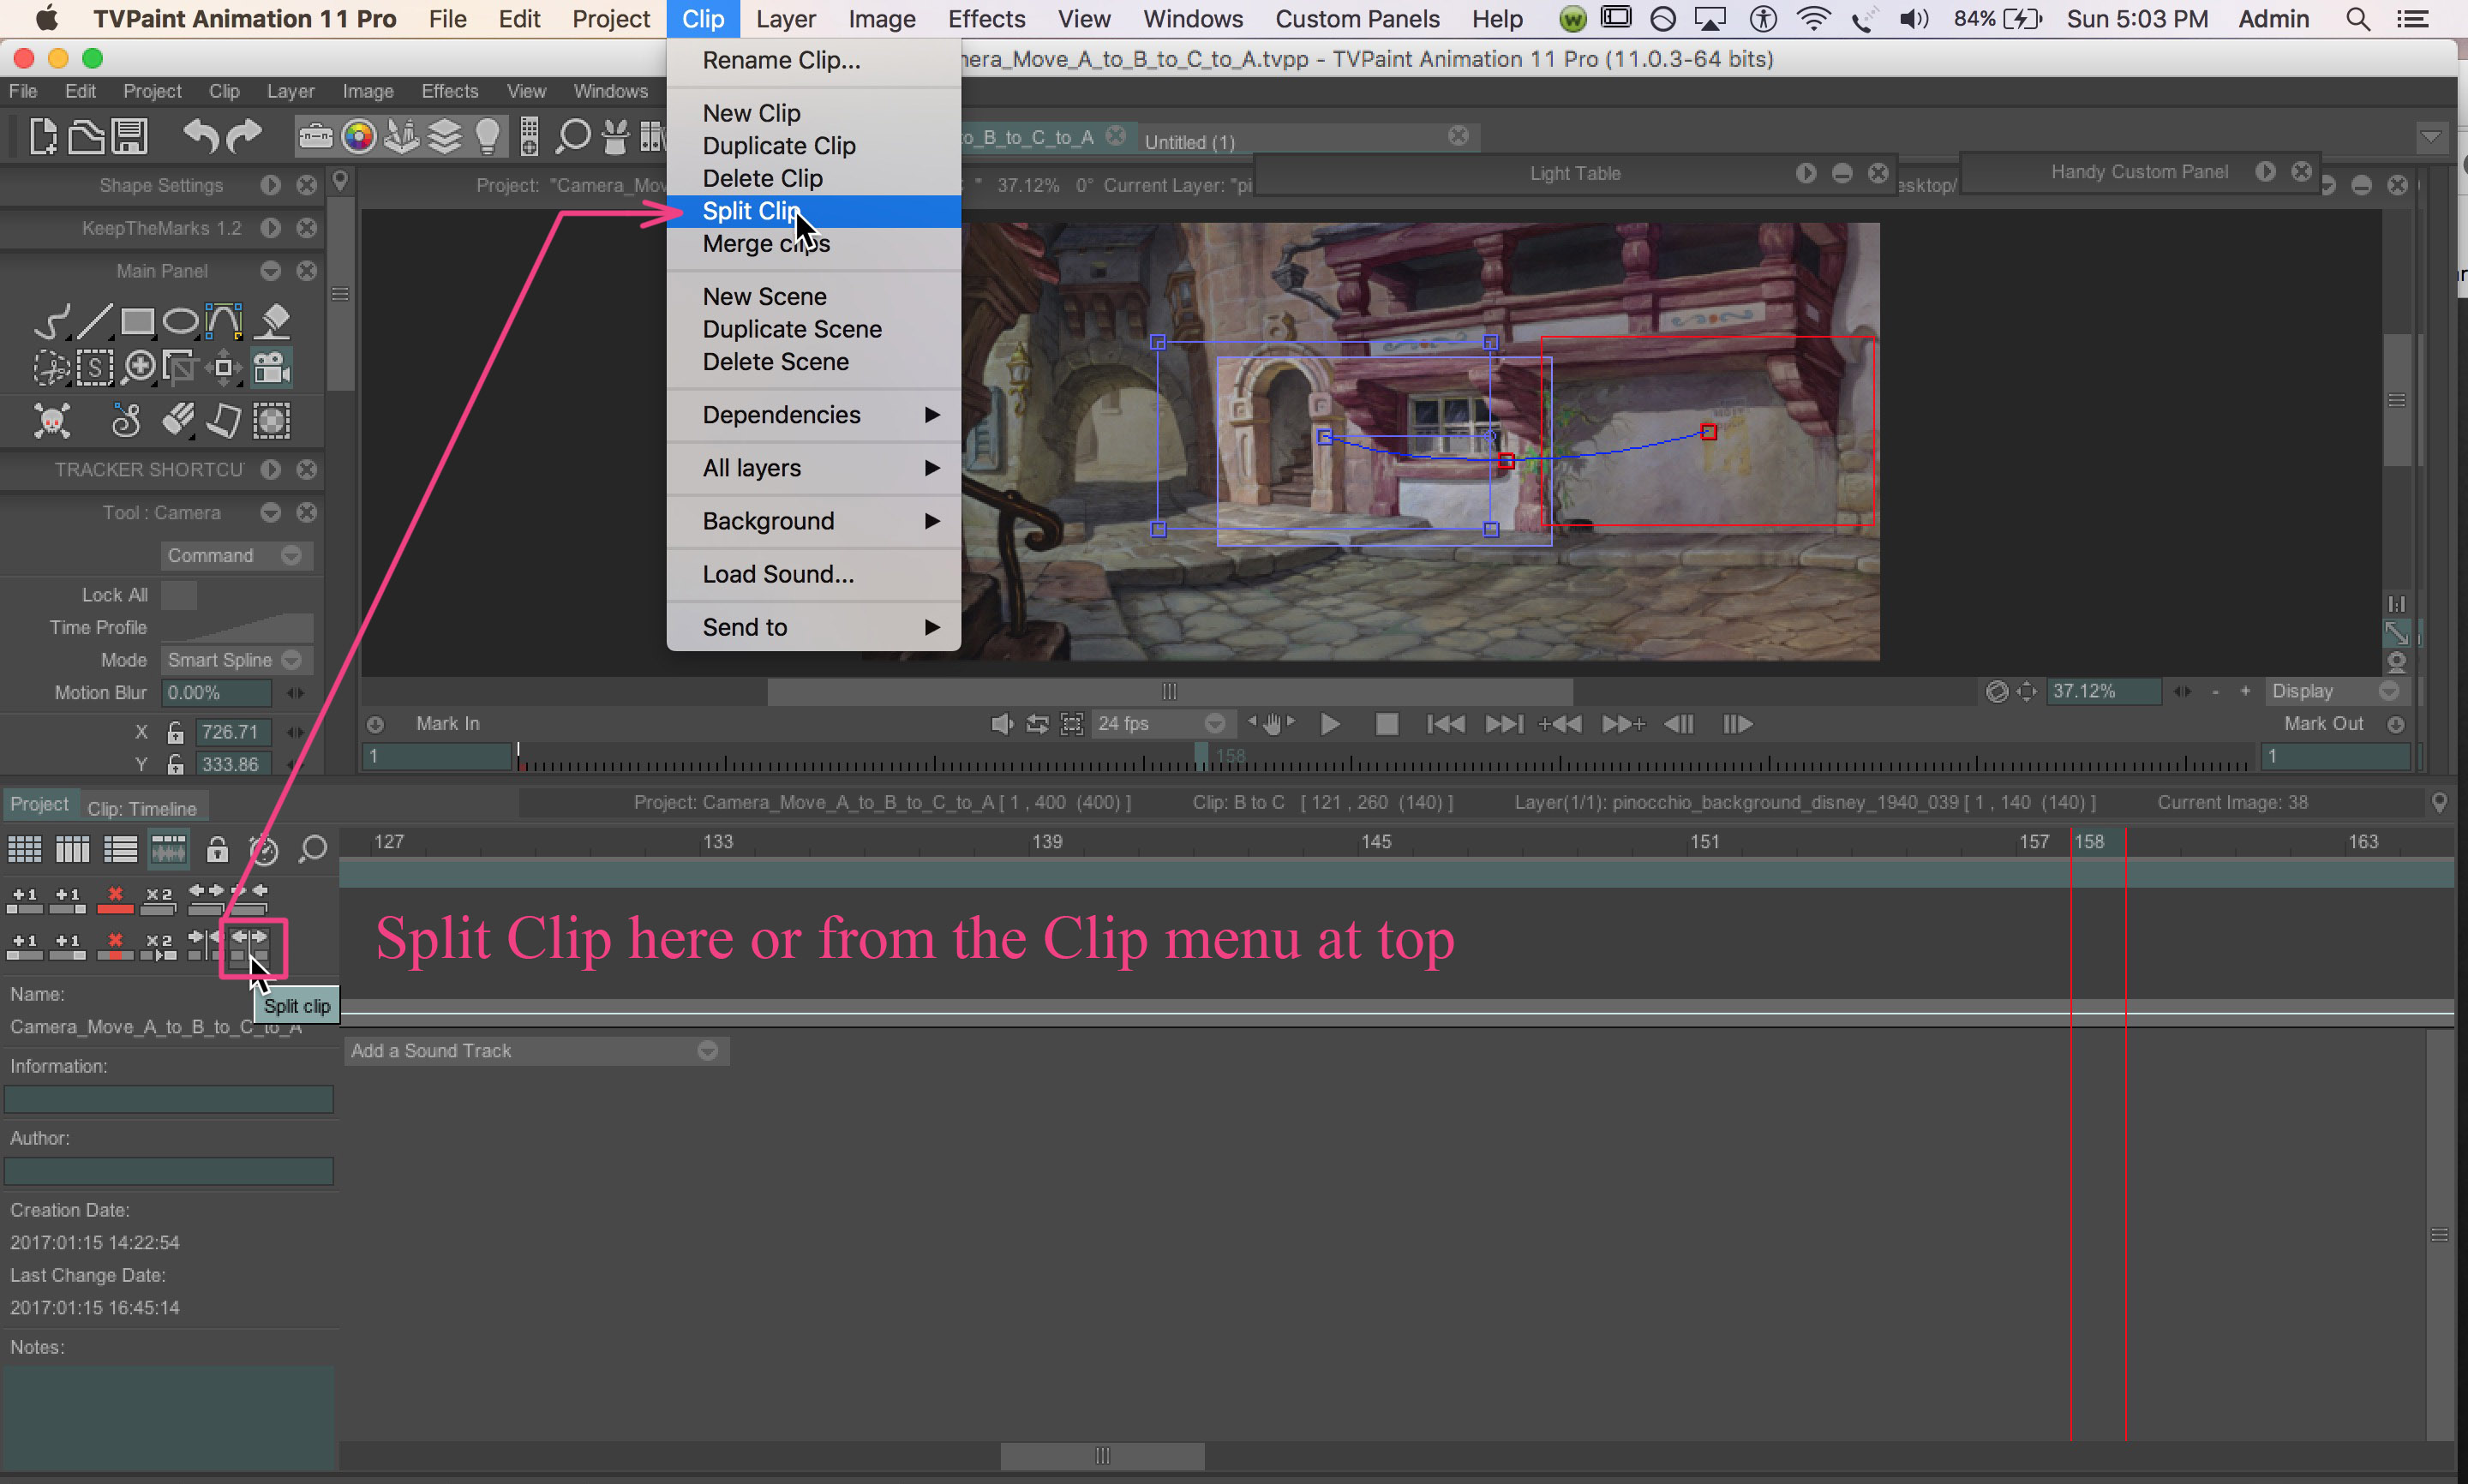Switch to the grid storyboard view icon
Screen dimensions: 2468x1484
click(24, 850)
